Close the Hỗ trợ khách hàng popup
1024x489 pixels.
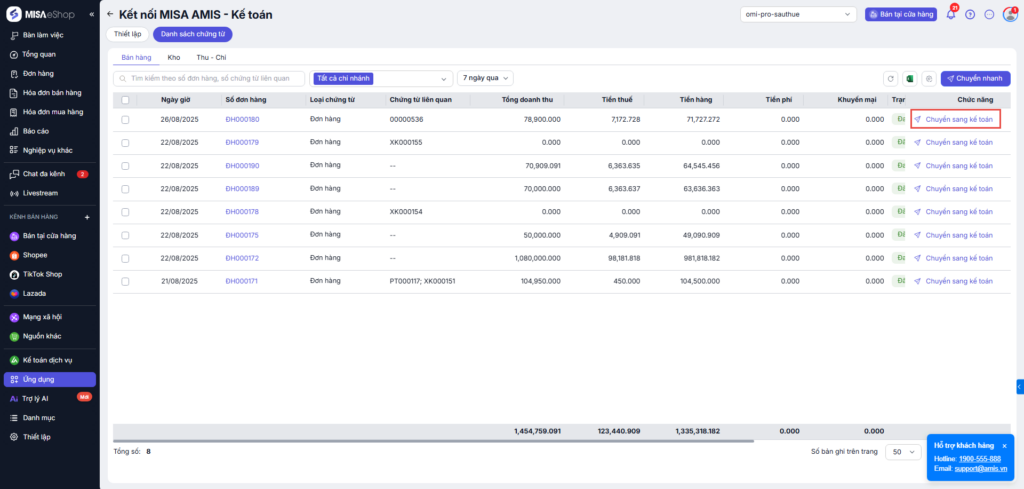[x=1004, y=445]
